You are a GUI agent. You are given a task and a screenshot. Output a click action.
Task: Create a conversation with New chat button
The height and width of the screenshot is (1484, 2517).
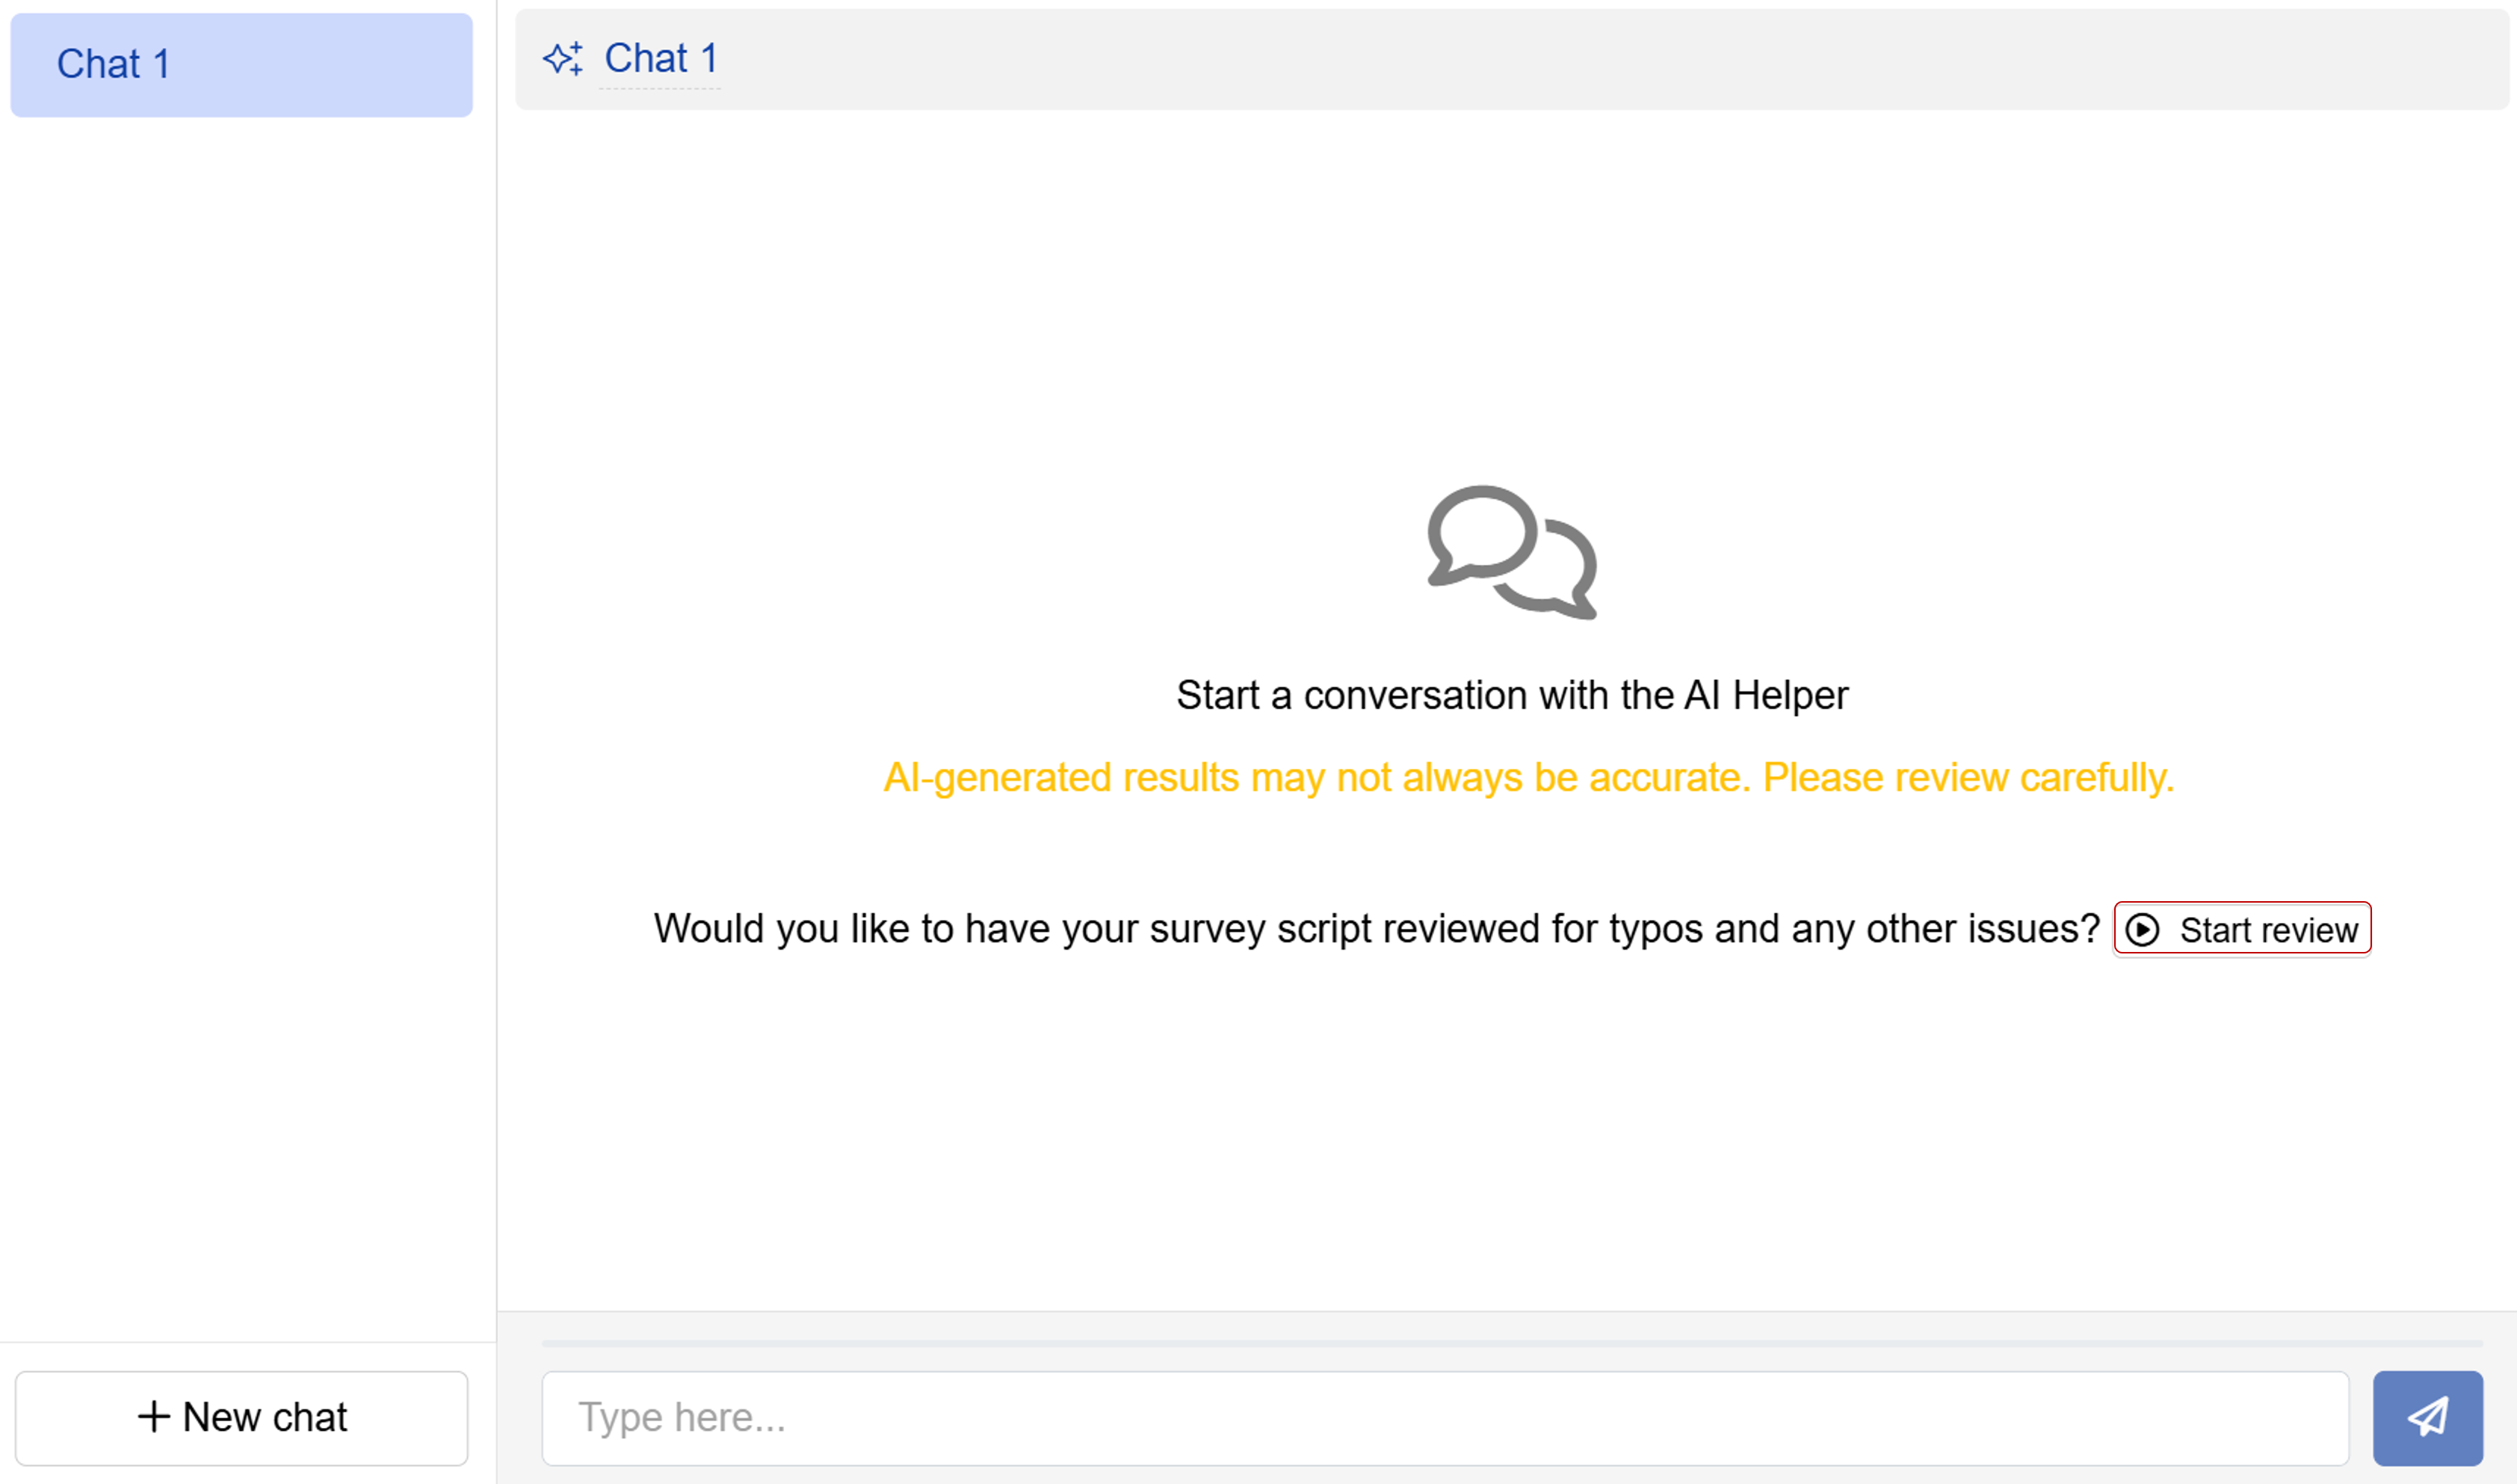click(241, 1417)
